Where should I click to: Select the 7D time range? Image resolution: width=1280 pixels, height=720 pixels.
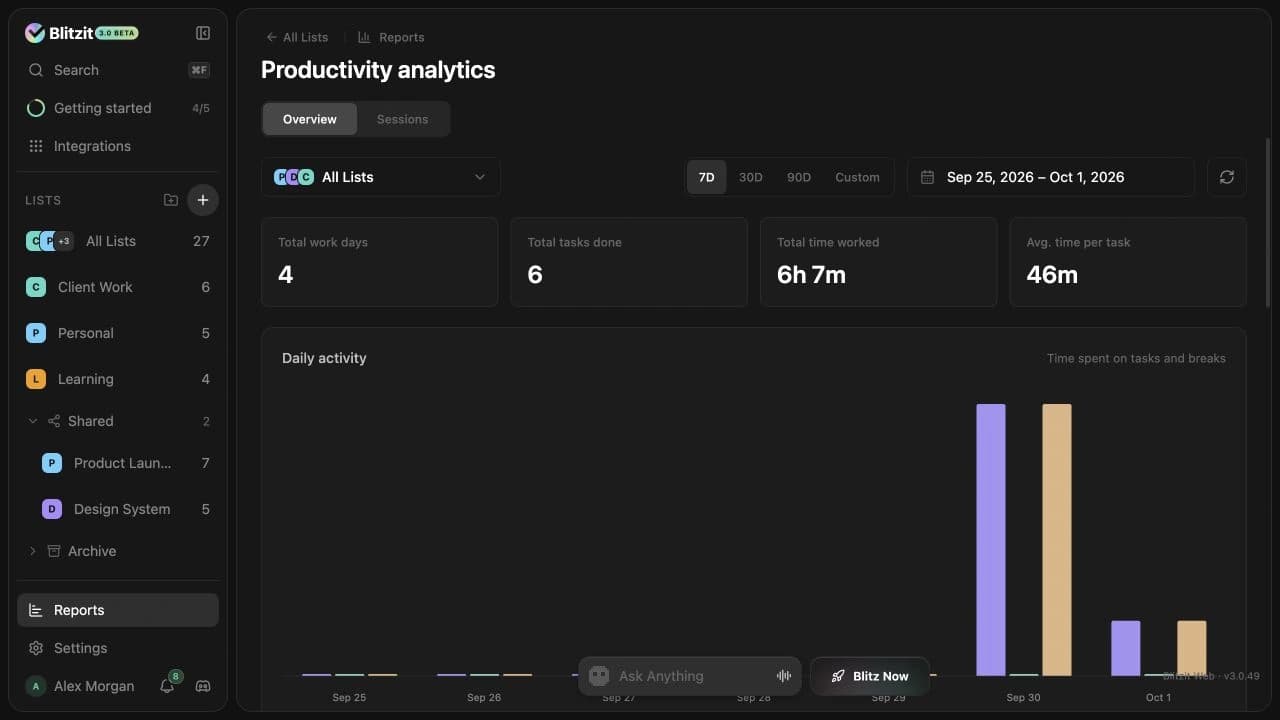[x=707, y=177]
